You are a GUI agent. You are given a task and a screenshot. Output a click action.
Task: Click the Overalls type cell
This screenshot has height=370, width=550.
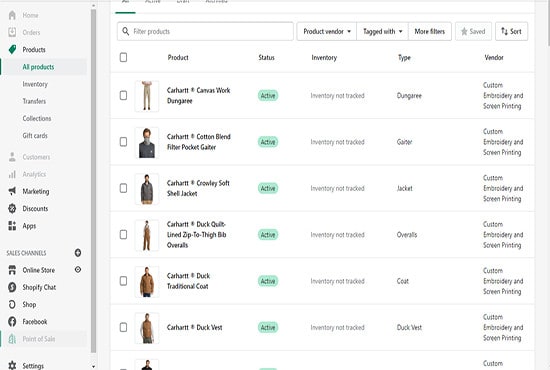[407, 234]
